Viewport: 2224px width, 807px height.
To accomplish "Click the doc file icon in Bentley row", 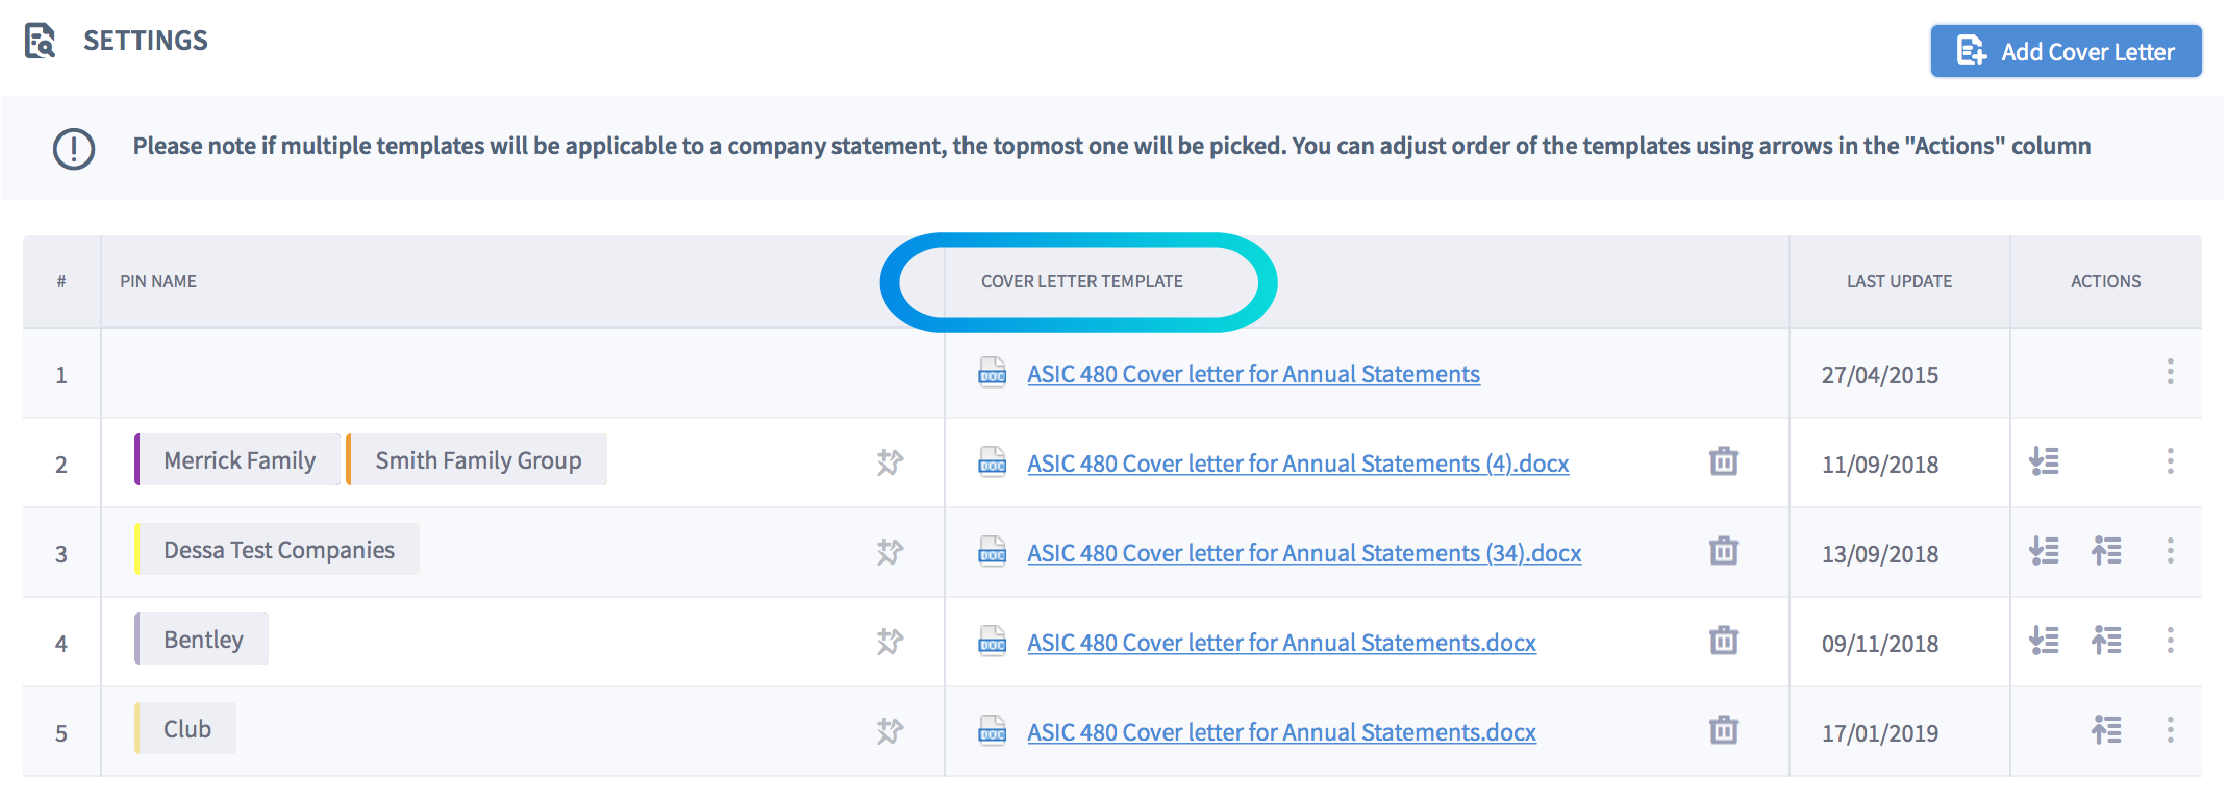I will pyautogui.click(x=992, y=641).
